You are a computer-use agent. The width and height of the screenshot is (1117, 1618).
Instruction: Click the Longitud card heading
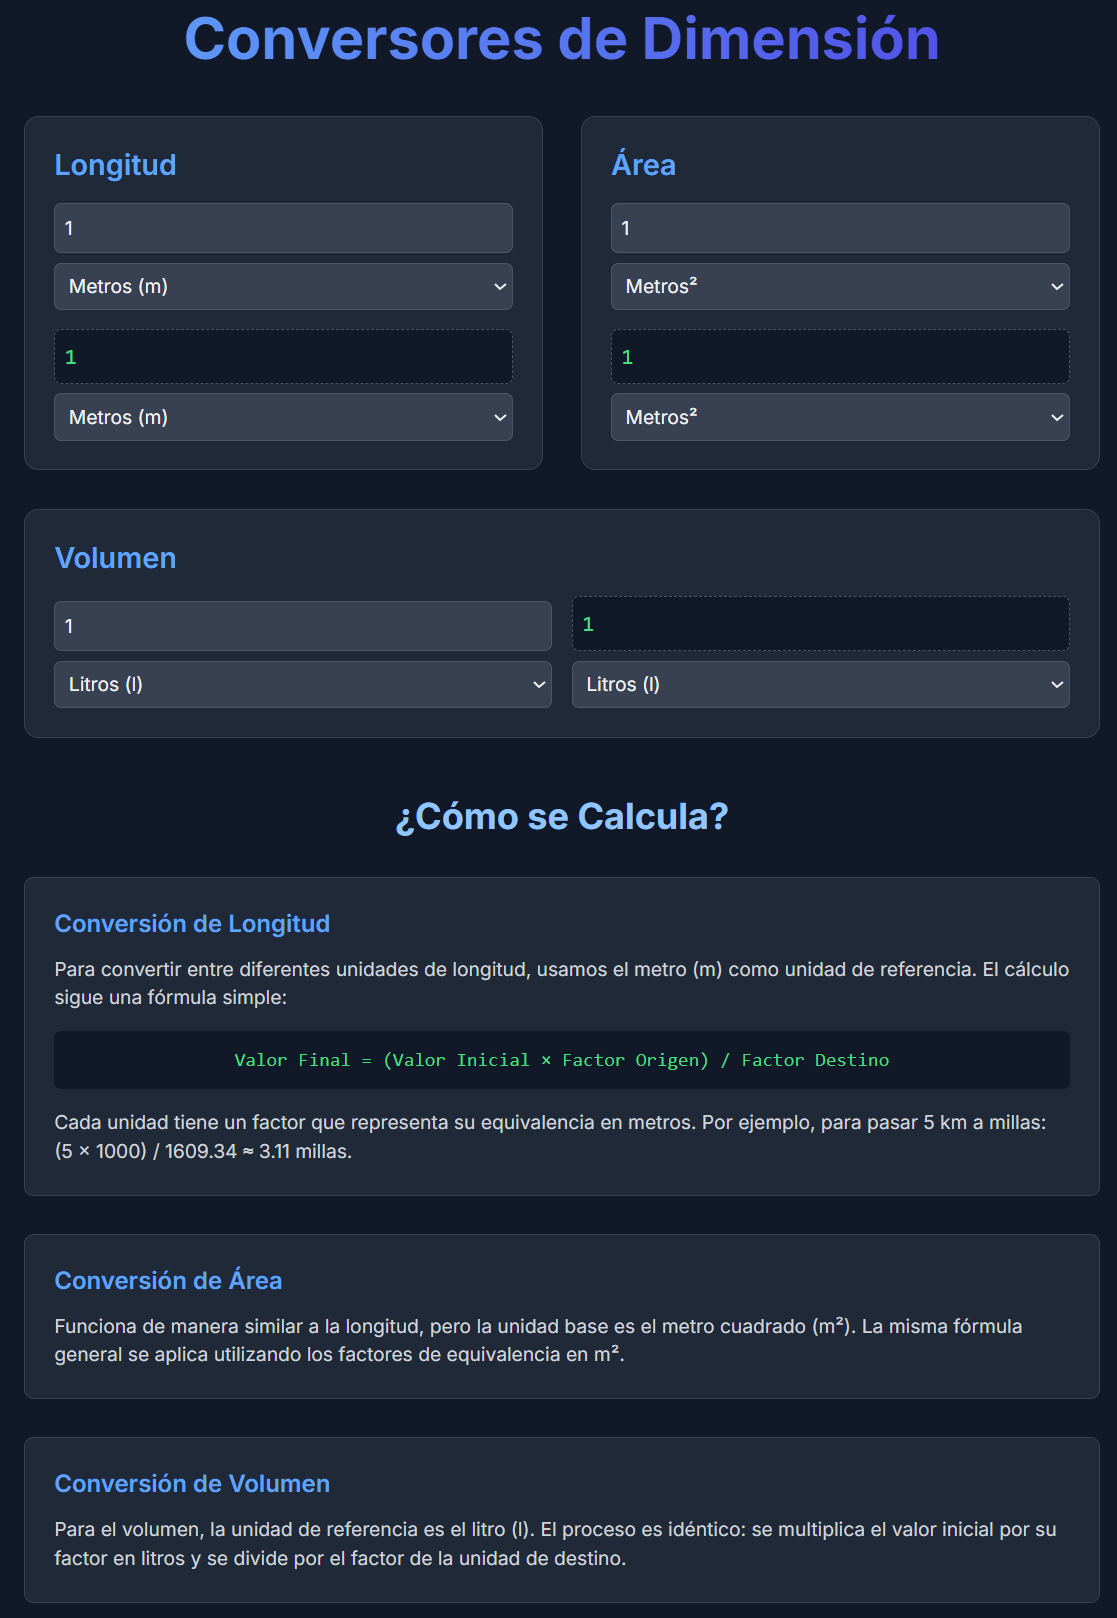(x=115, y=165)
